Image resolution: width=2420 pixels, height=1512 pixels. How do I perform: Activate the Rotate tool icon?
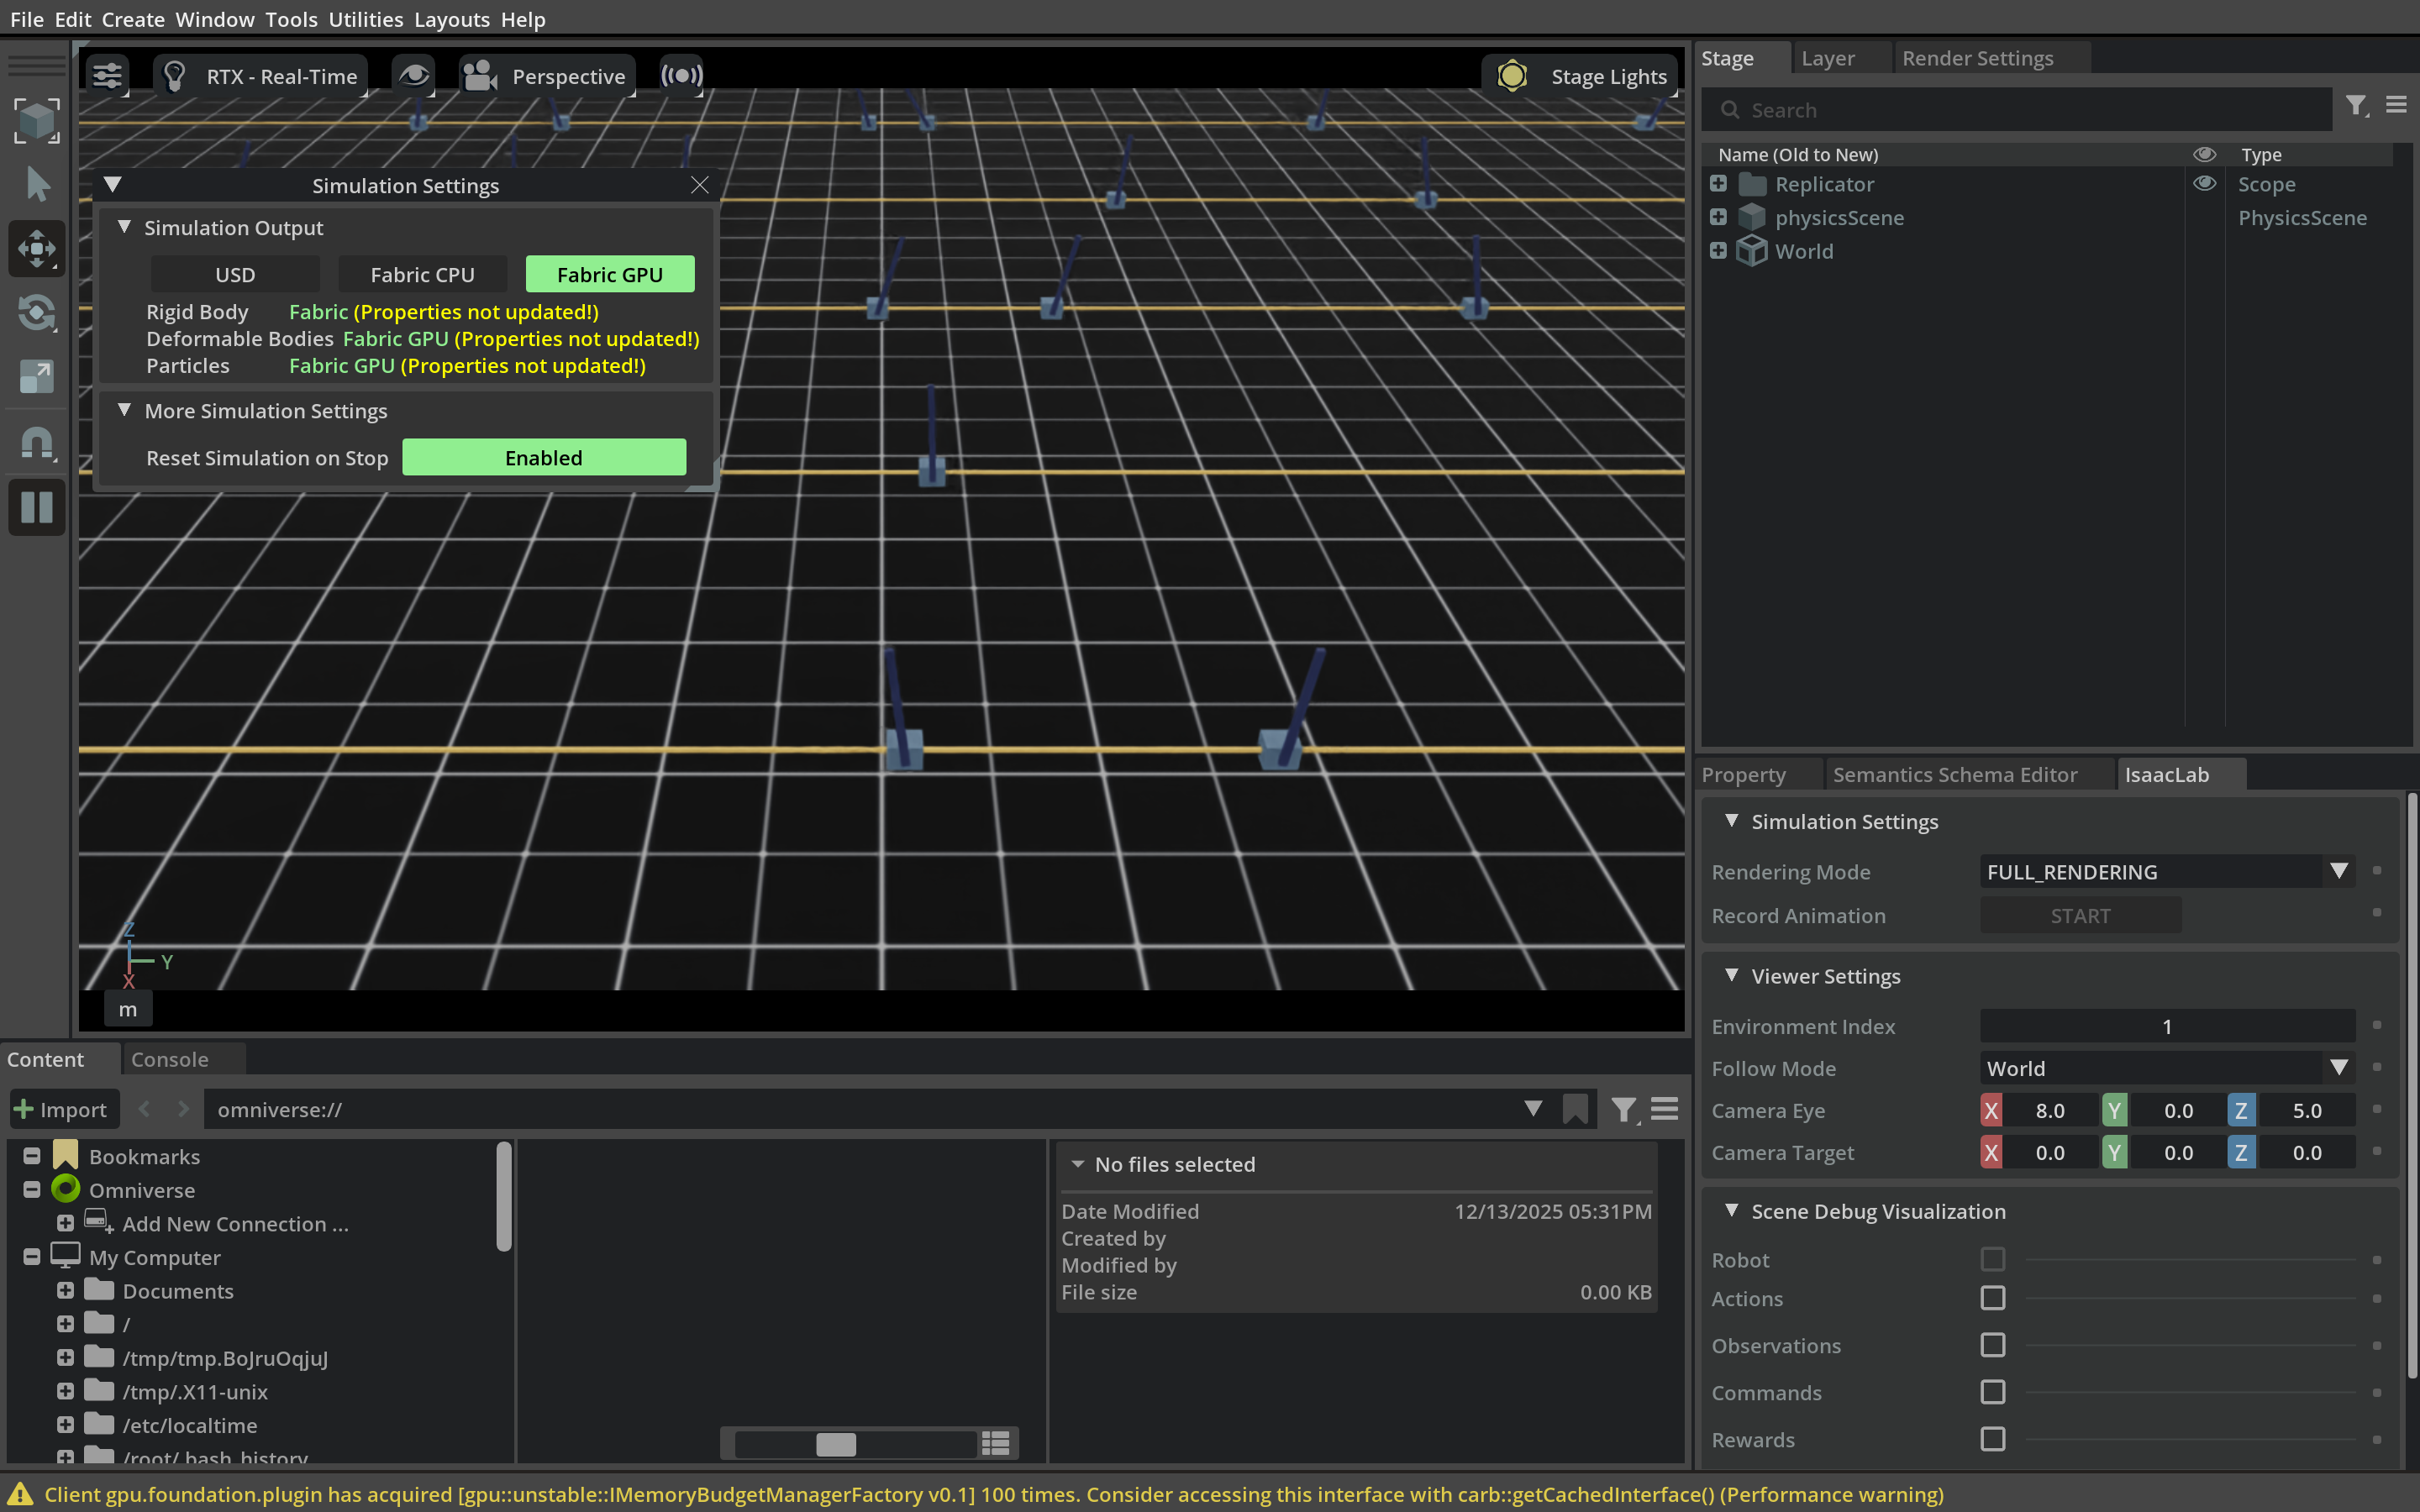click(x=37, y=313)
